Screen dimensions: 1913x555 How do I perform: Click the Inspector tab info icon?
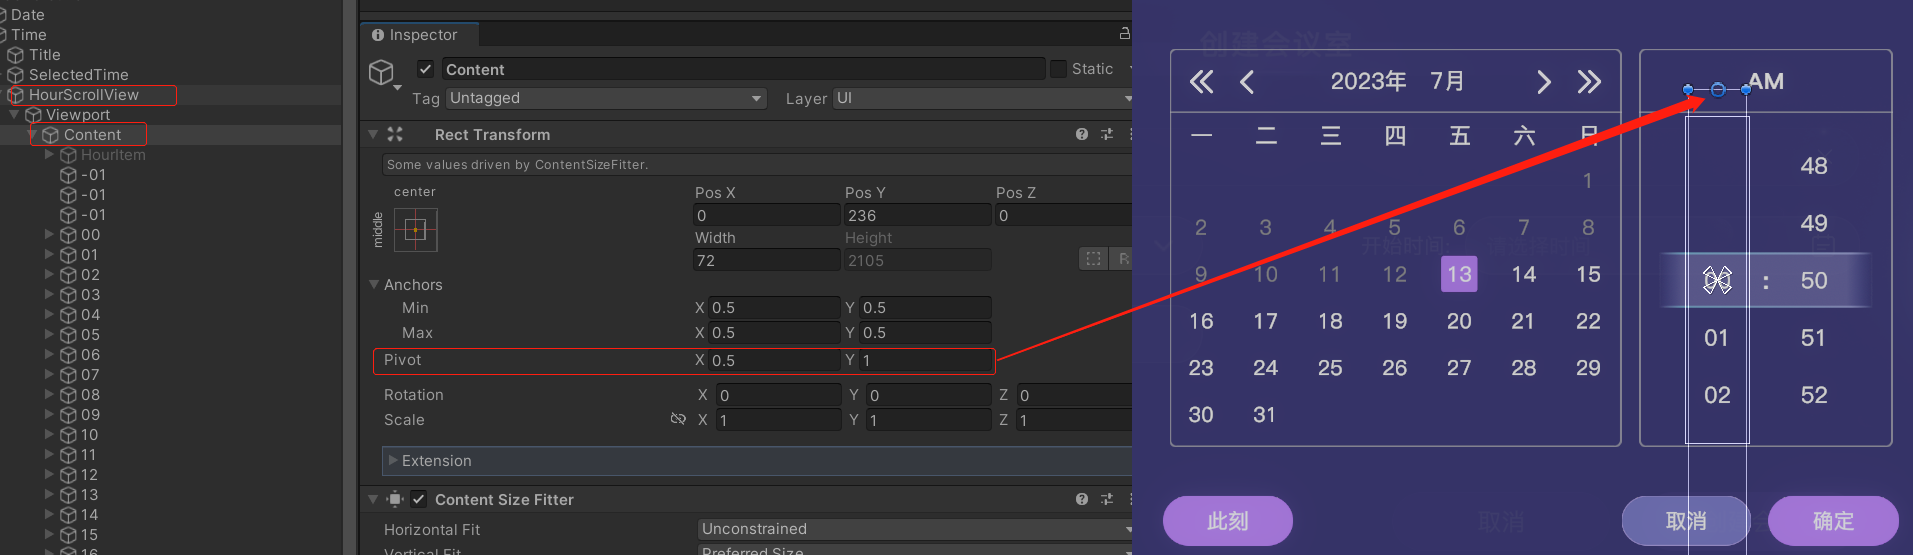[378, 35]
